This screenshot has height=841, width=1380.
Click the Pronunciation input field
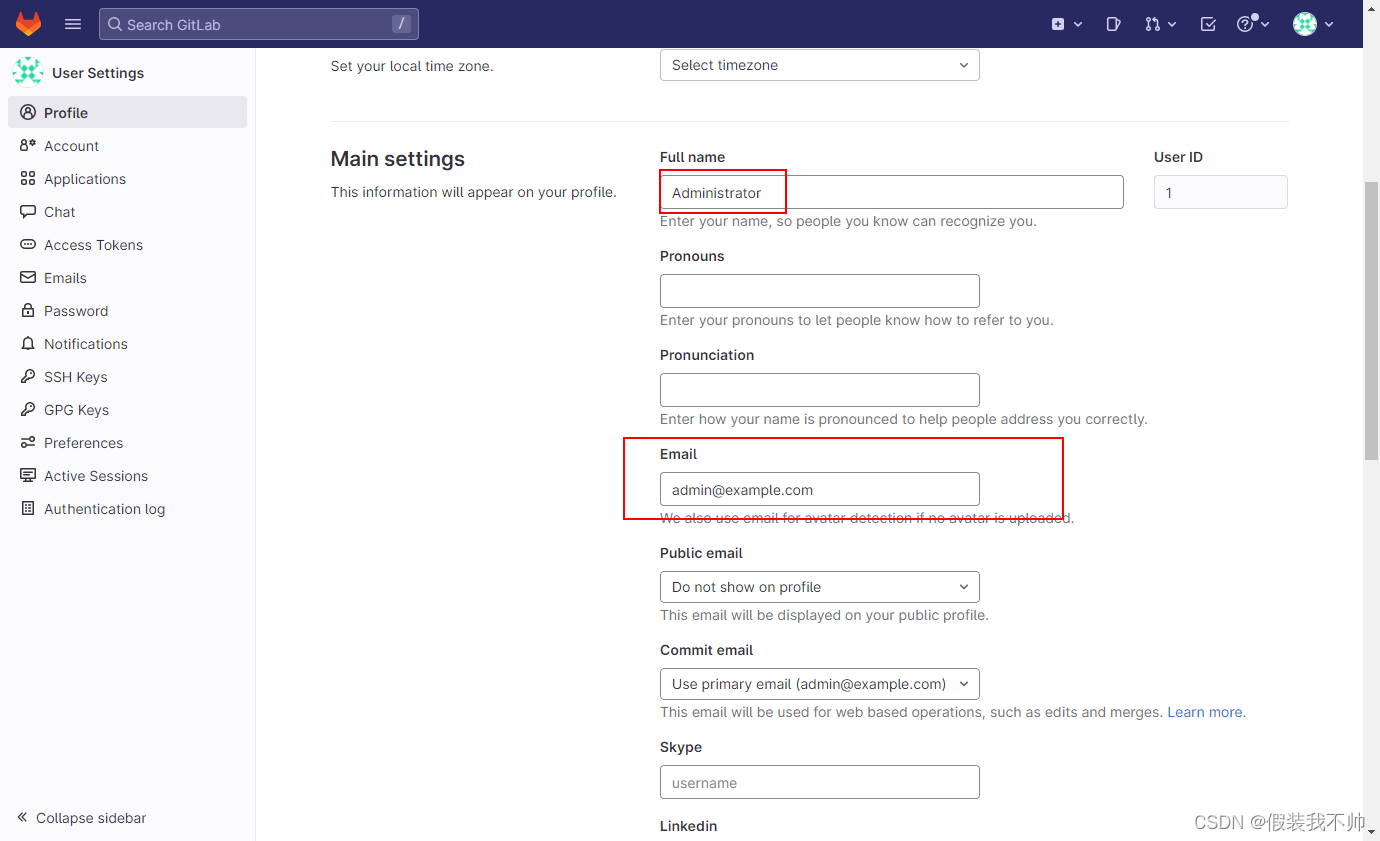[x=819, y=390]
